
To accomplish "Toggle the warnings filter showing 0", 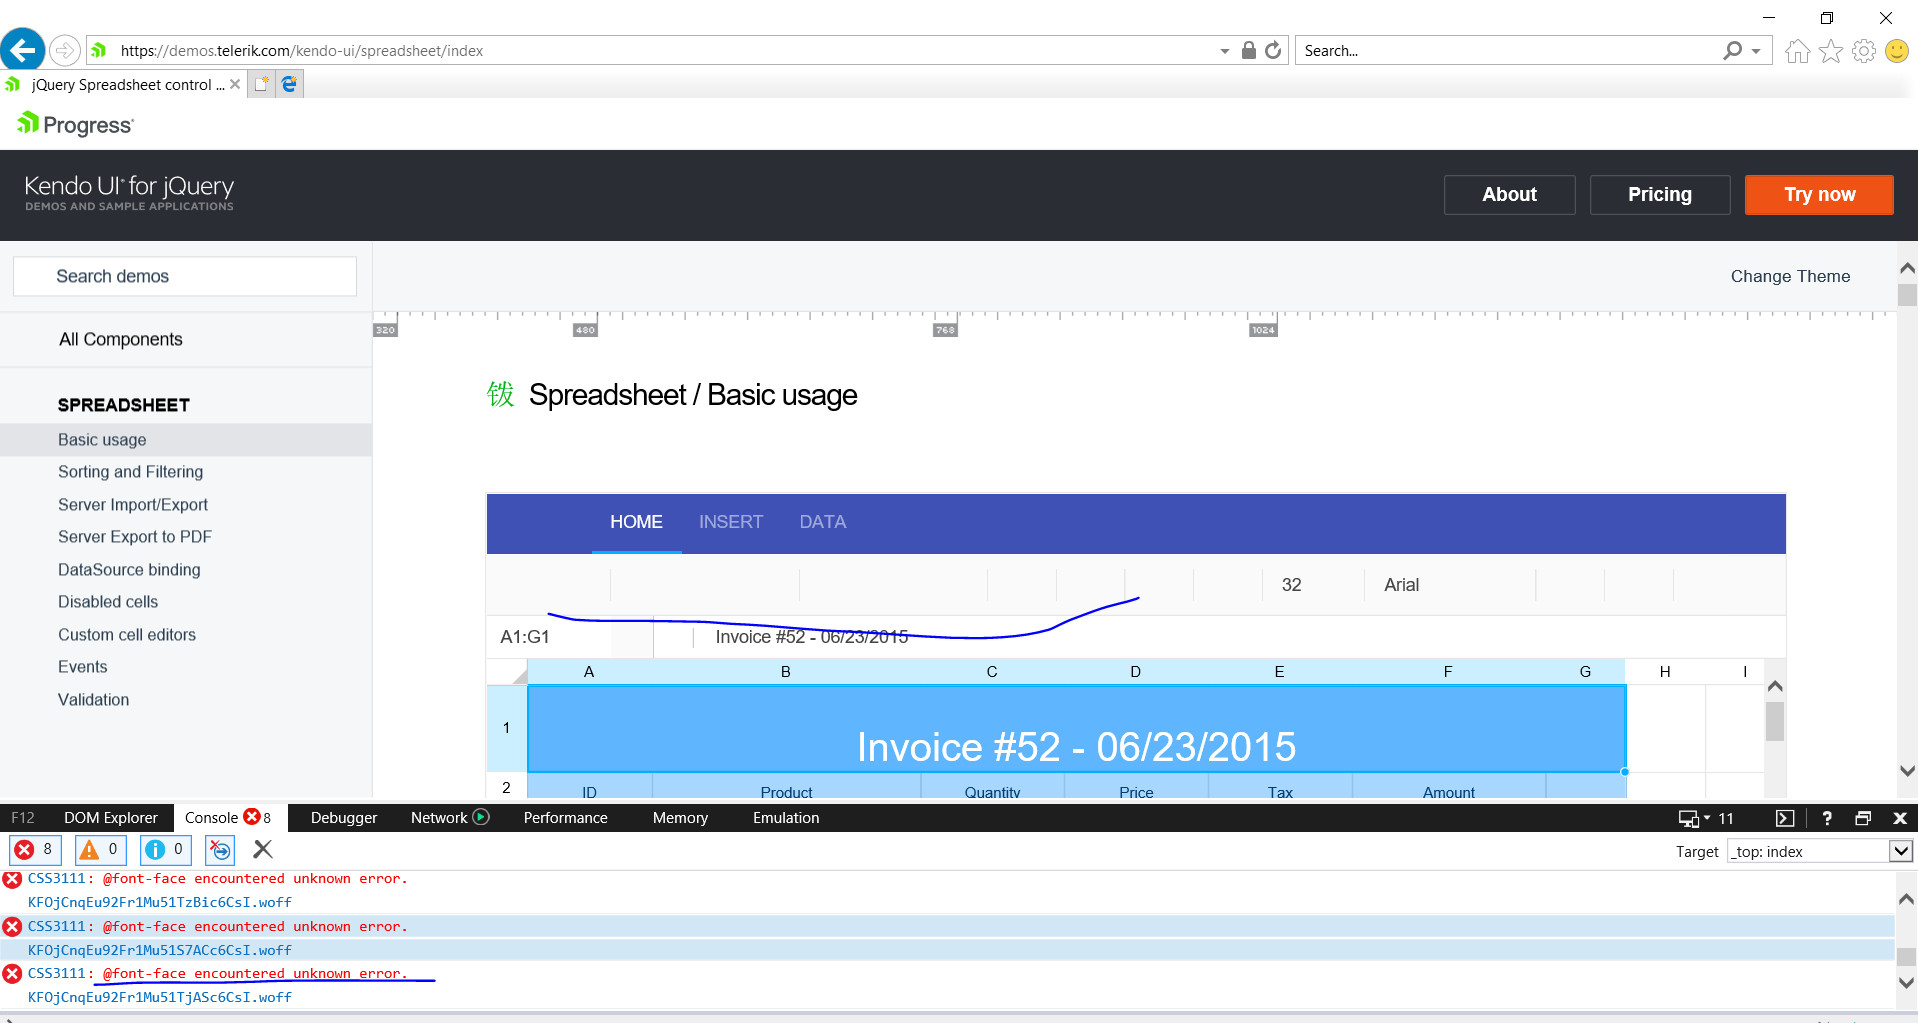I will [101, 850].
